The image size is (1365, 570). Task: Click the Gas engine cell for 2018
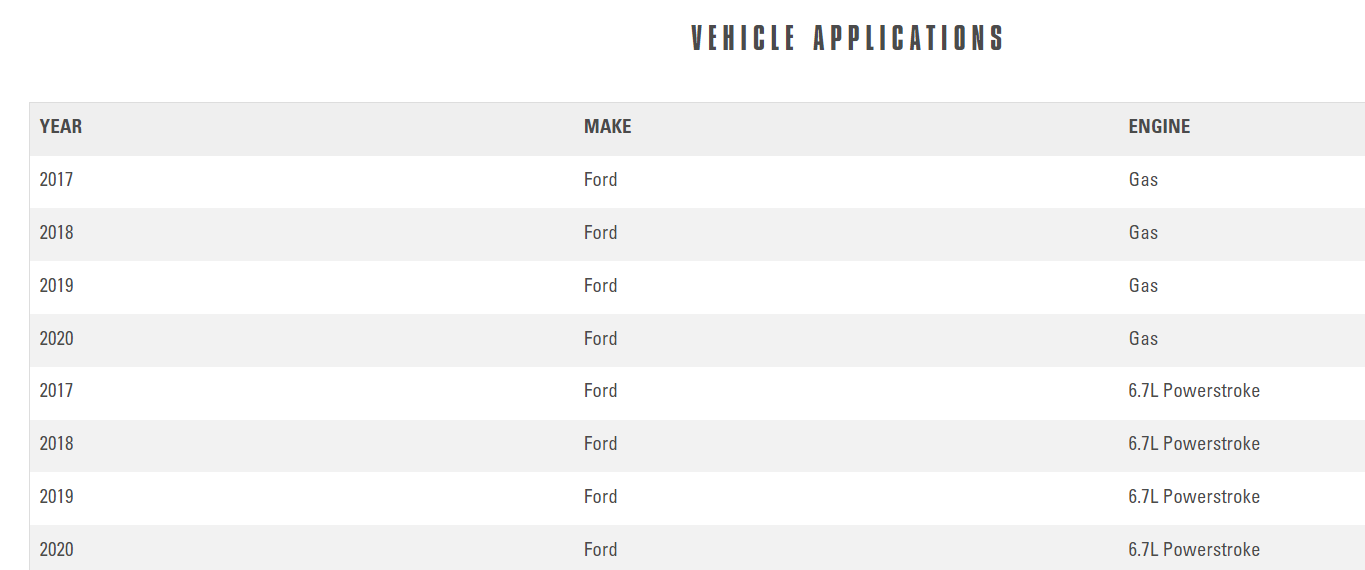coord(1143,233)
